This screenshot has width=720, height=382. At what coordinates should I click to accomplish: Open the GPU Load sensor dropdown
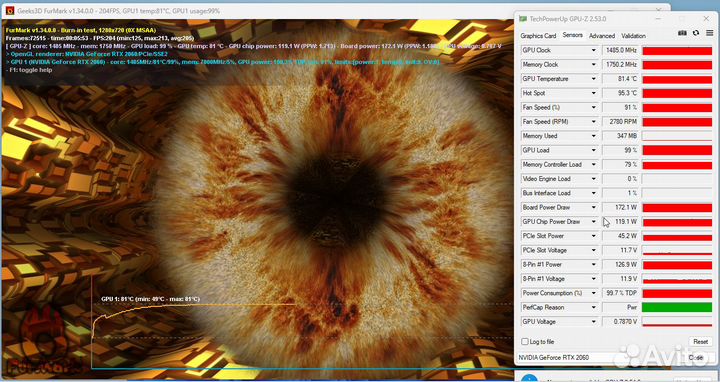pos(593,150)
